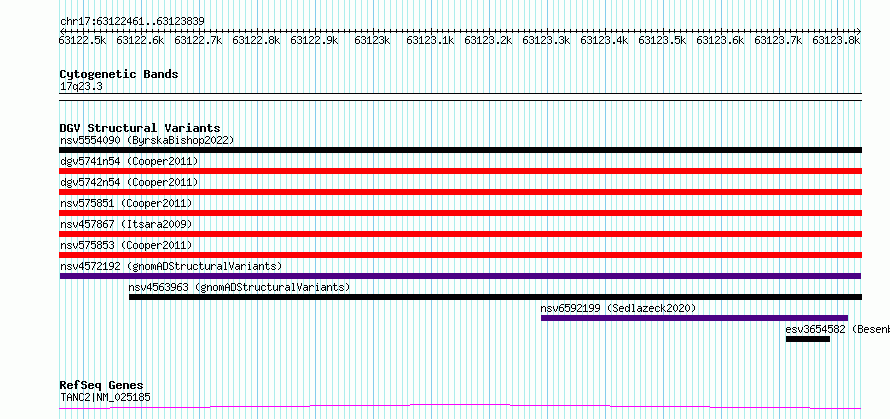Select the black bar for nsv5554090
This screenshot has height=419, width=890.
[461, 150]
